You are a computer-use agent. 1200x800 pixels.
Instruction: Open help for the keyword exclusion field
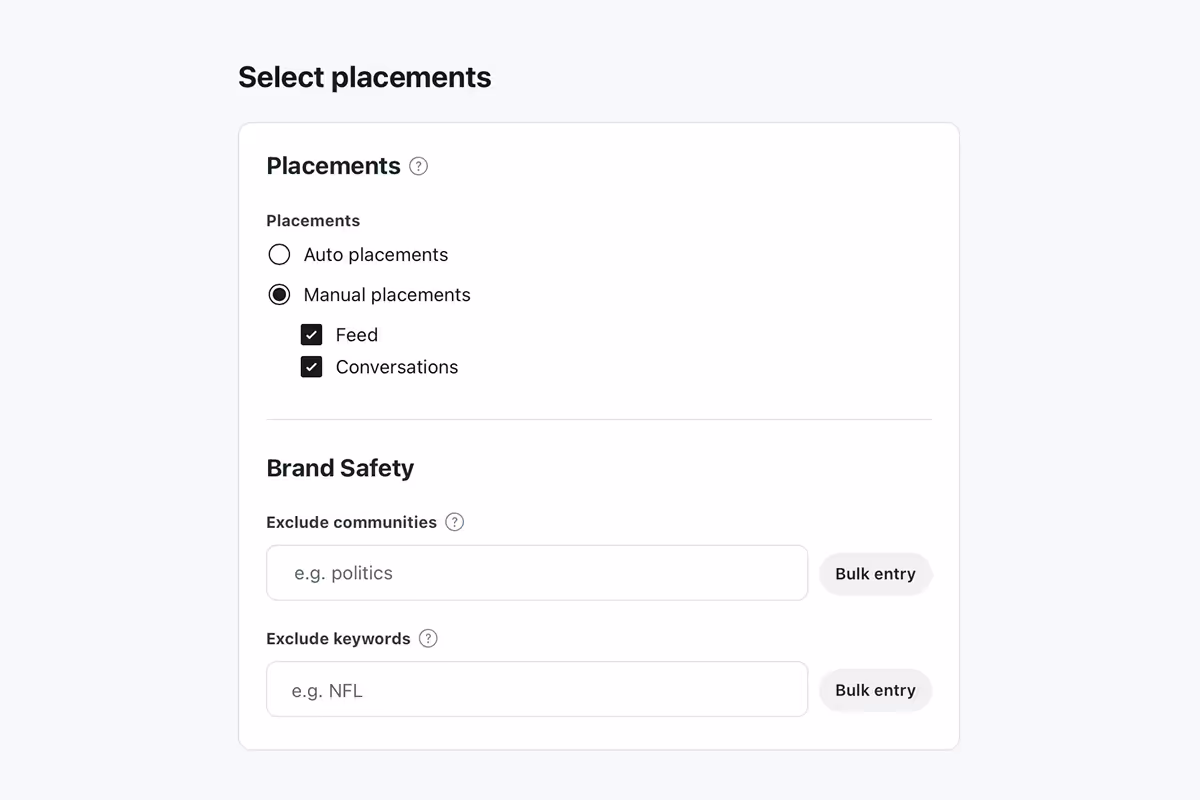point(428,638)
